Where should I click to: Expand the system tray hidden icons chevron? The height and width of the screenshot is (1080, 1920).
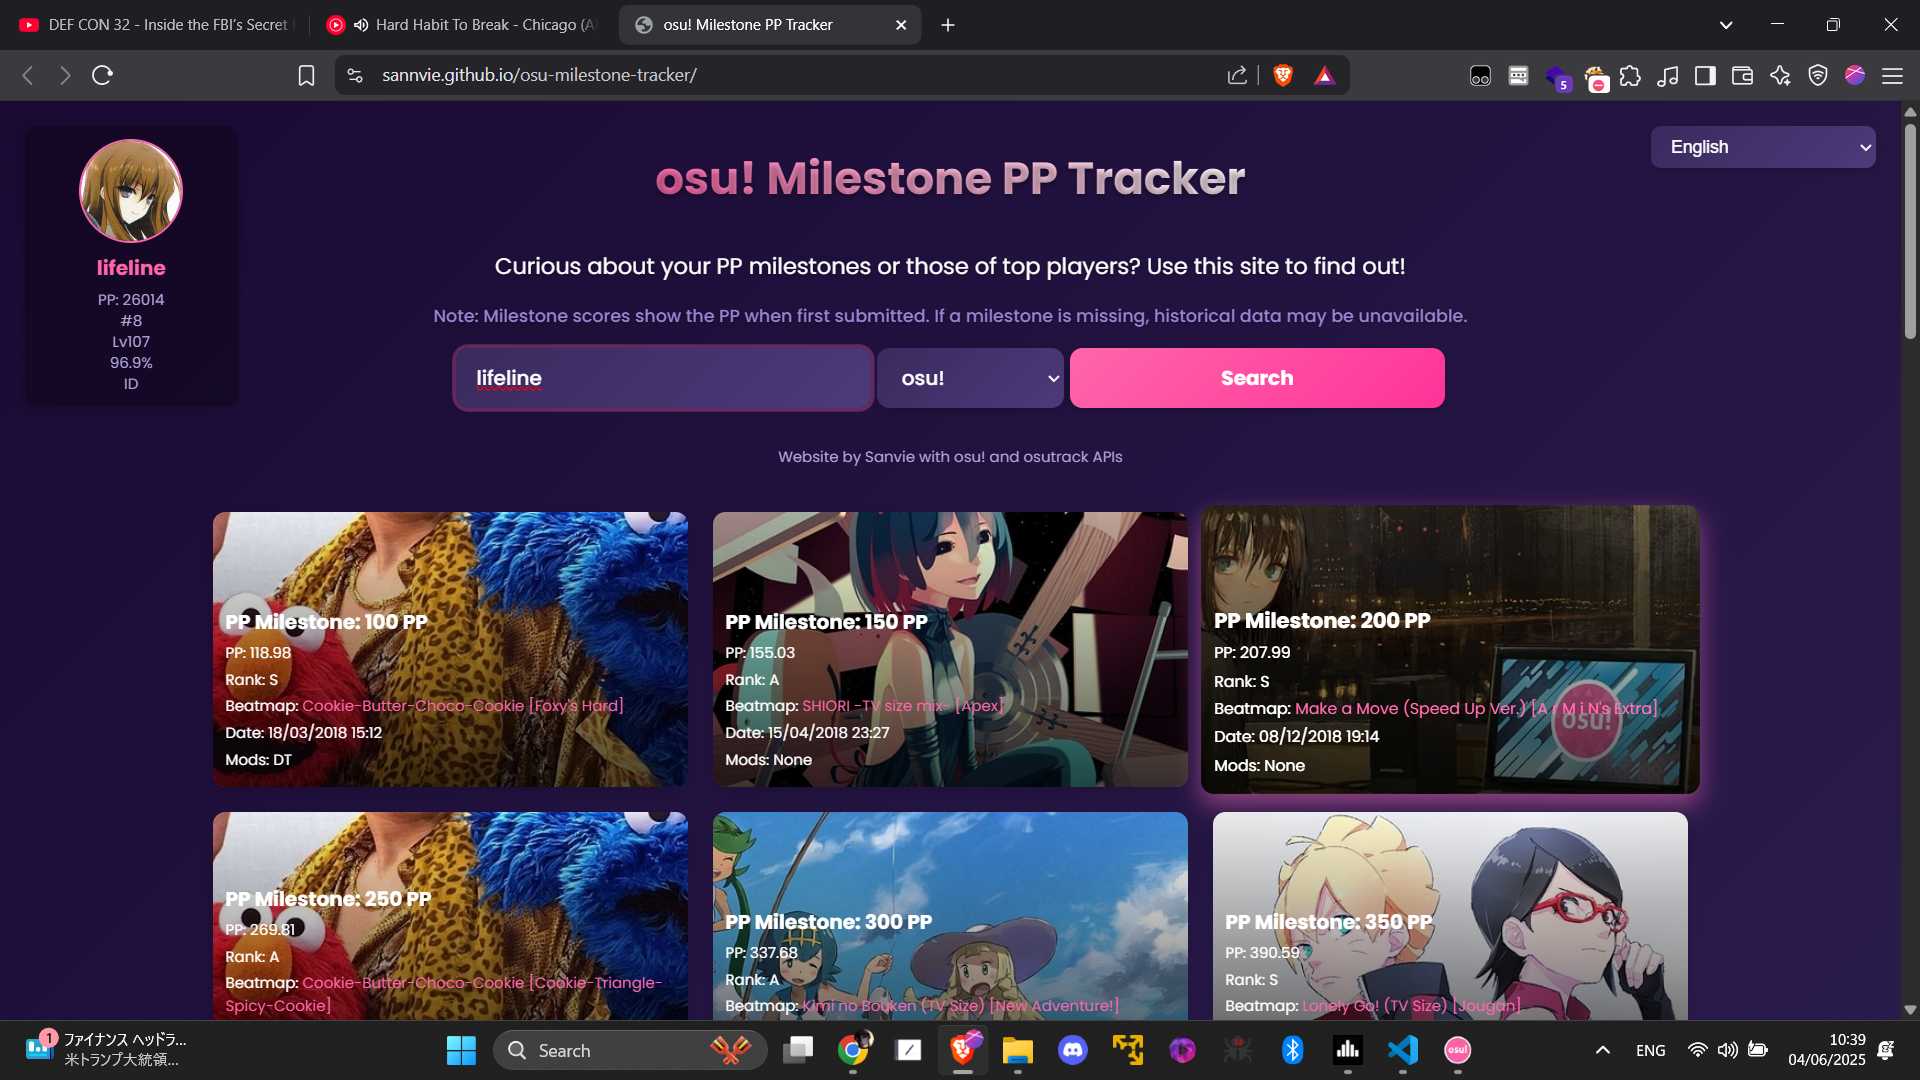click(1602, 1050)
